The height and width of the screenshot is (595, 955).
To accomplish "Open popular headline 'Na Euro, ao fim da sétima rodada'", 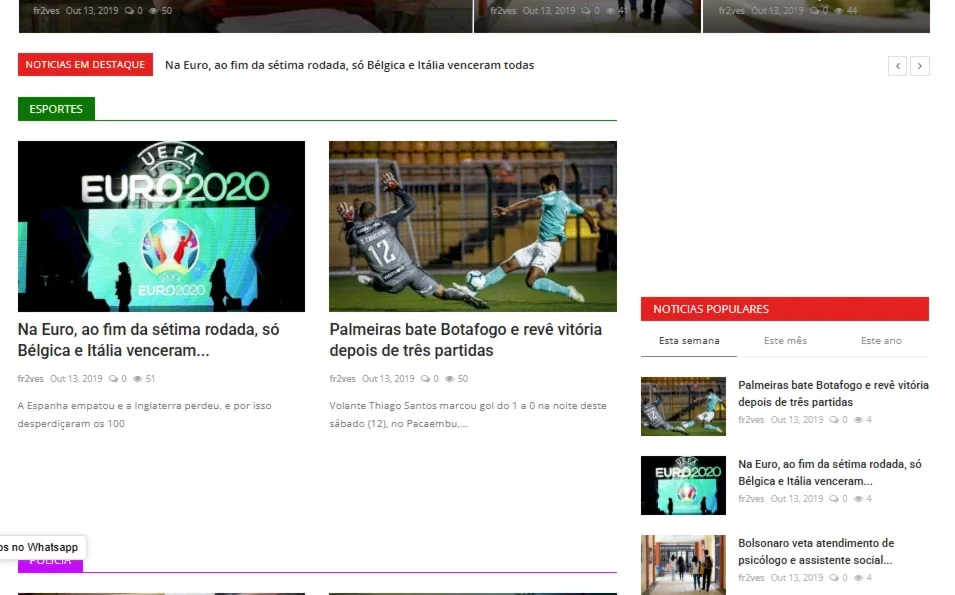I will click(830, 473).
